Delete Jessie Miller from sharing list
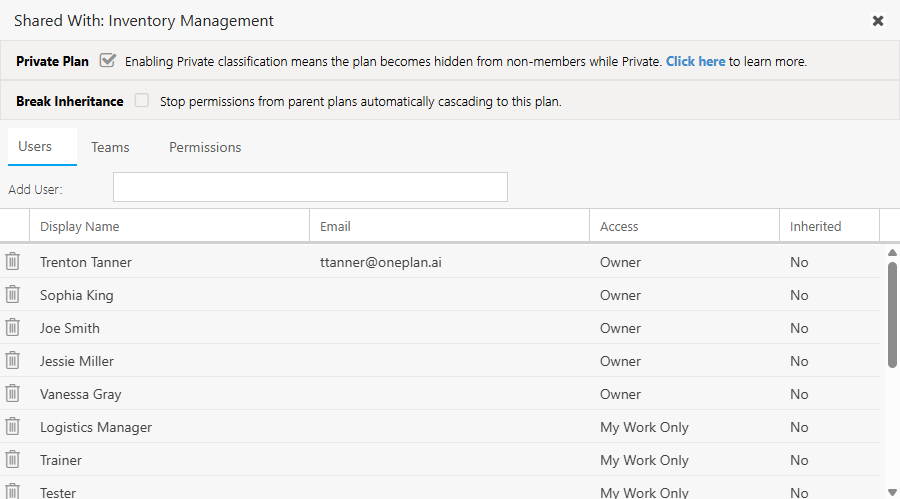The height and width of the screenshot is (499, 900). tap(13, 361)
